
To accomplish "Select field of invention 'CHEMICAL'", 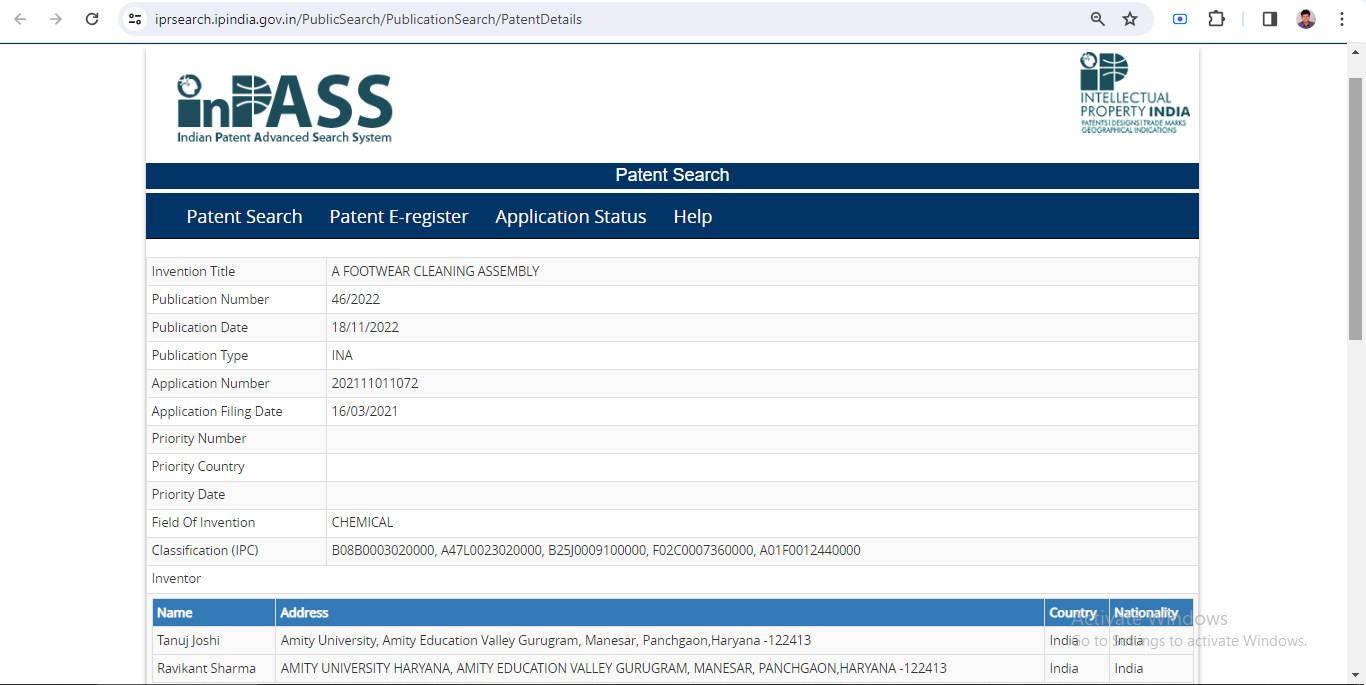I will pyautogui.click(x=362, y=522).
